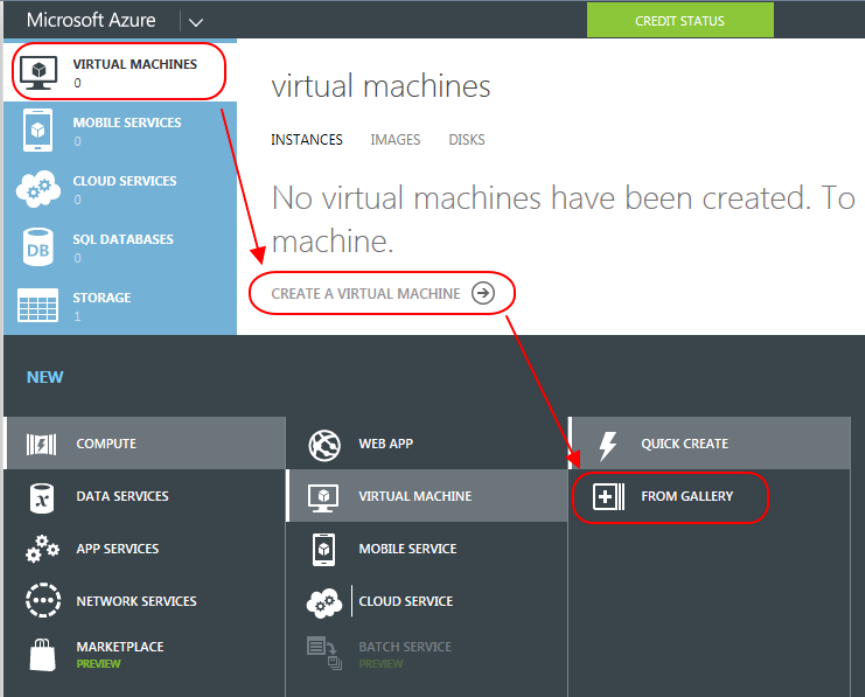865x697 pixels.
Task: Click the Microsoft Azure logo text
Action: click(91, 20)
